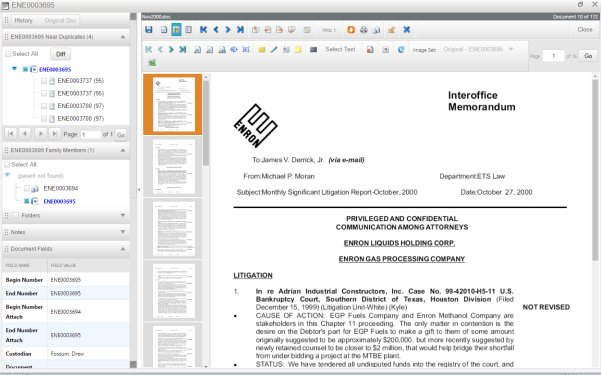Go to the previous document

(x=216, y=30)
